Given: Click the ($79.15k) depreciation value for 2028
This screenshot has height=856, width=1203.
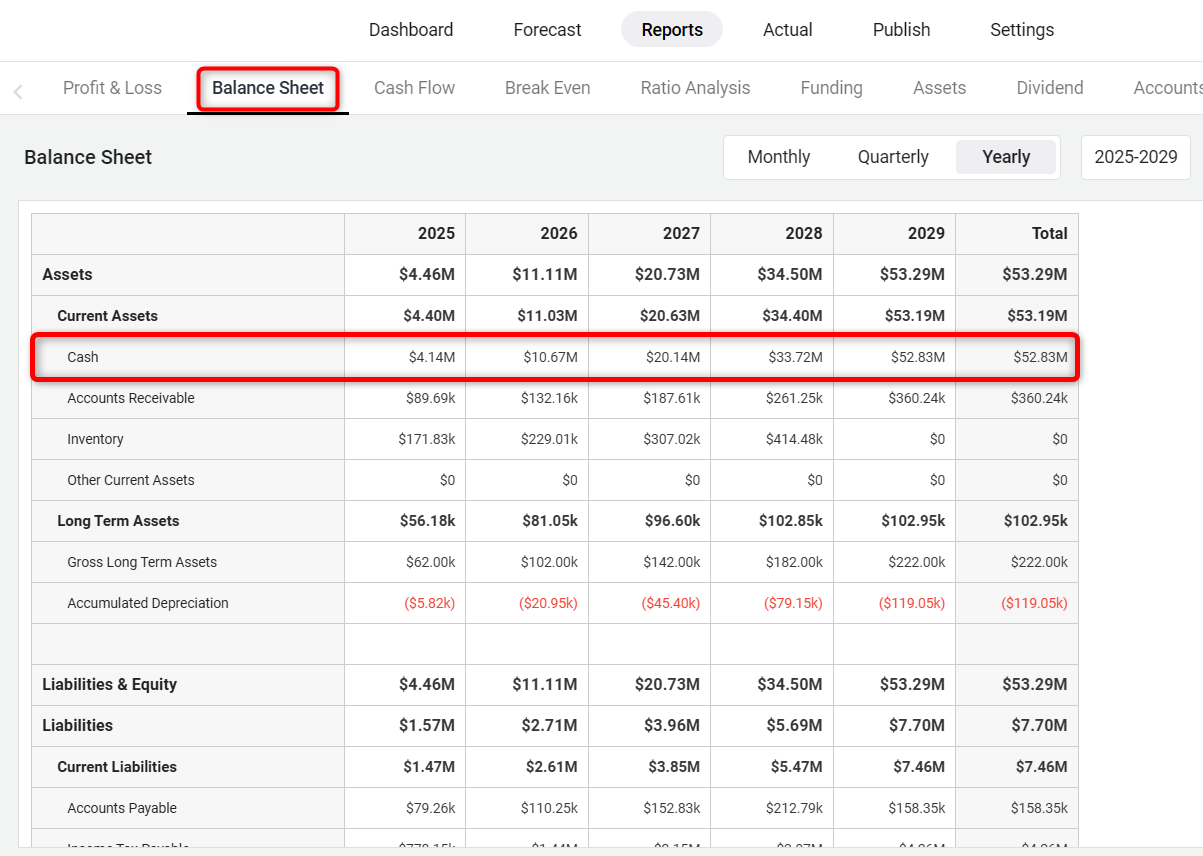Looking at the screenshot, I should [793, 603].
